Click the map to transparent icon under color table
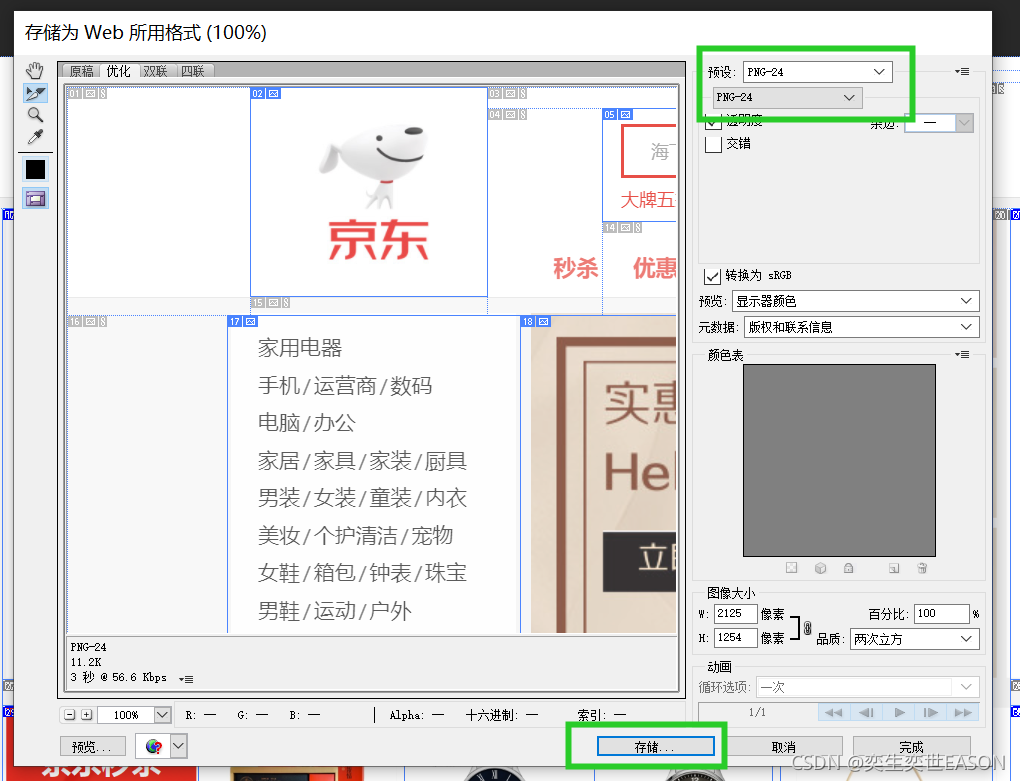The image size is (1020, 781). pos(791,568)
